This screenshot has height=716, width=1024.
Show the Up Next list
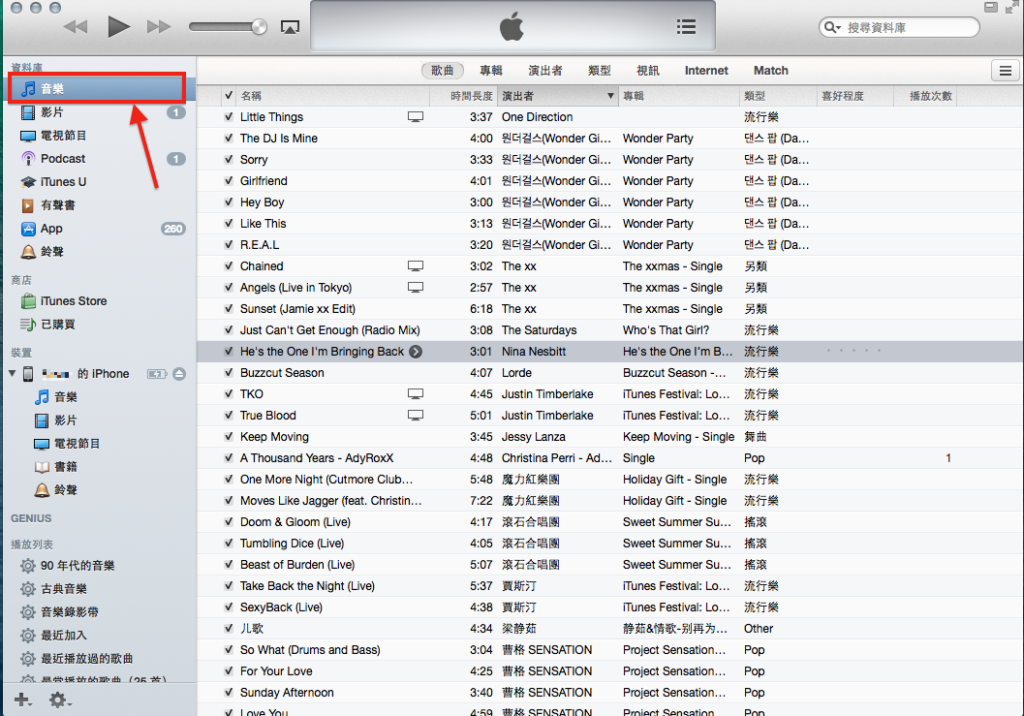coord(686,27)
